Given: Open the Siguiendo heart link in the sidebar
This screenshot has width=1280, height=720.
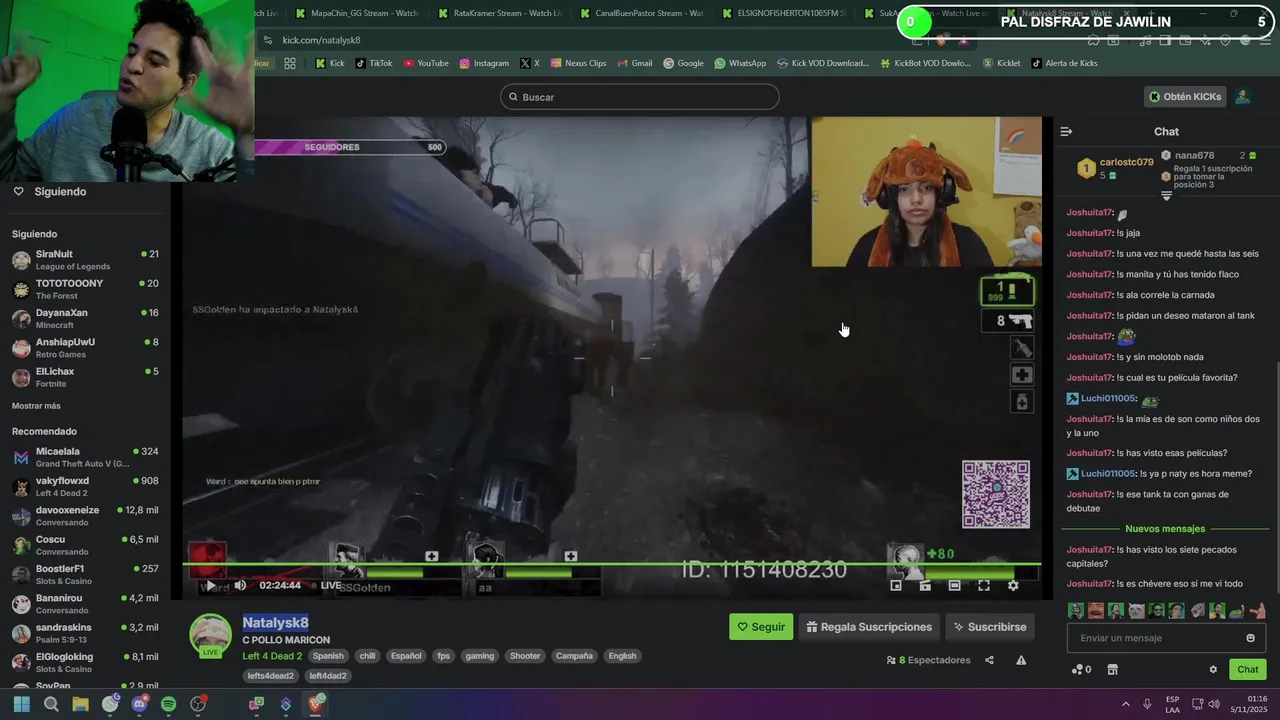Looking at the screenshot, I should [50, 191].
